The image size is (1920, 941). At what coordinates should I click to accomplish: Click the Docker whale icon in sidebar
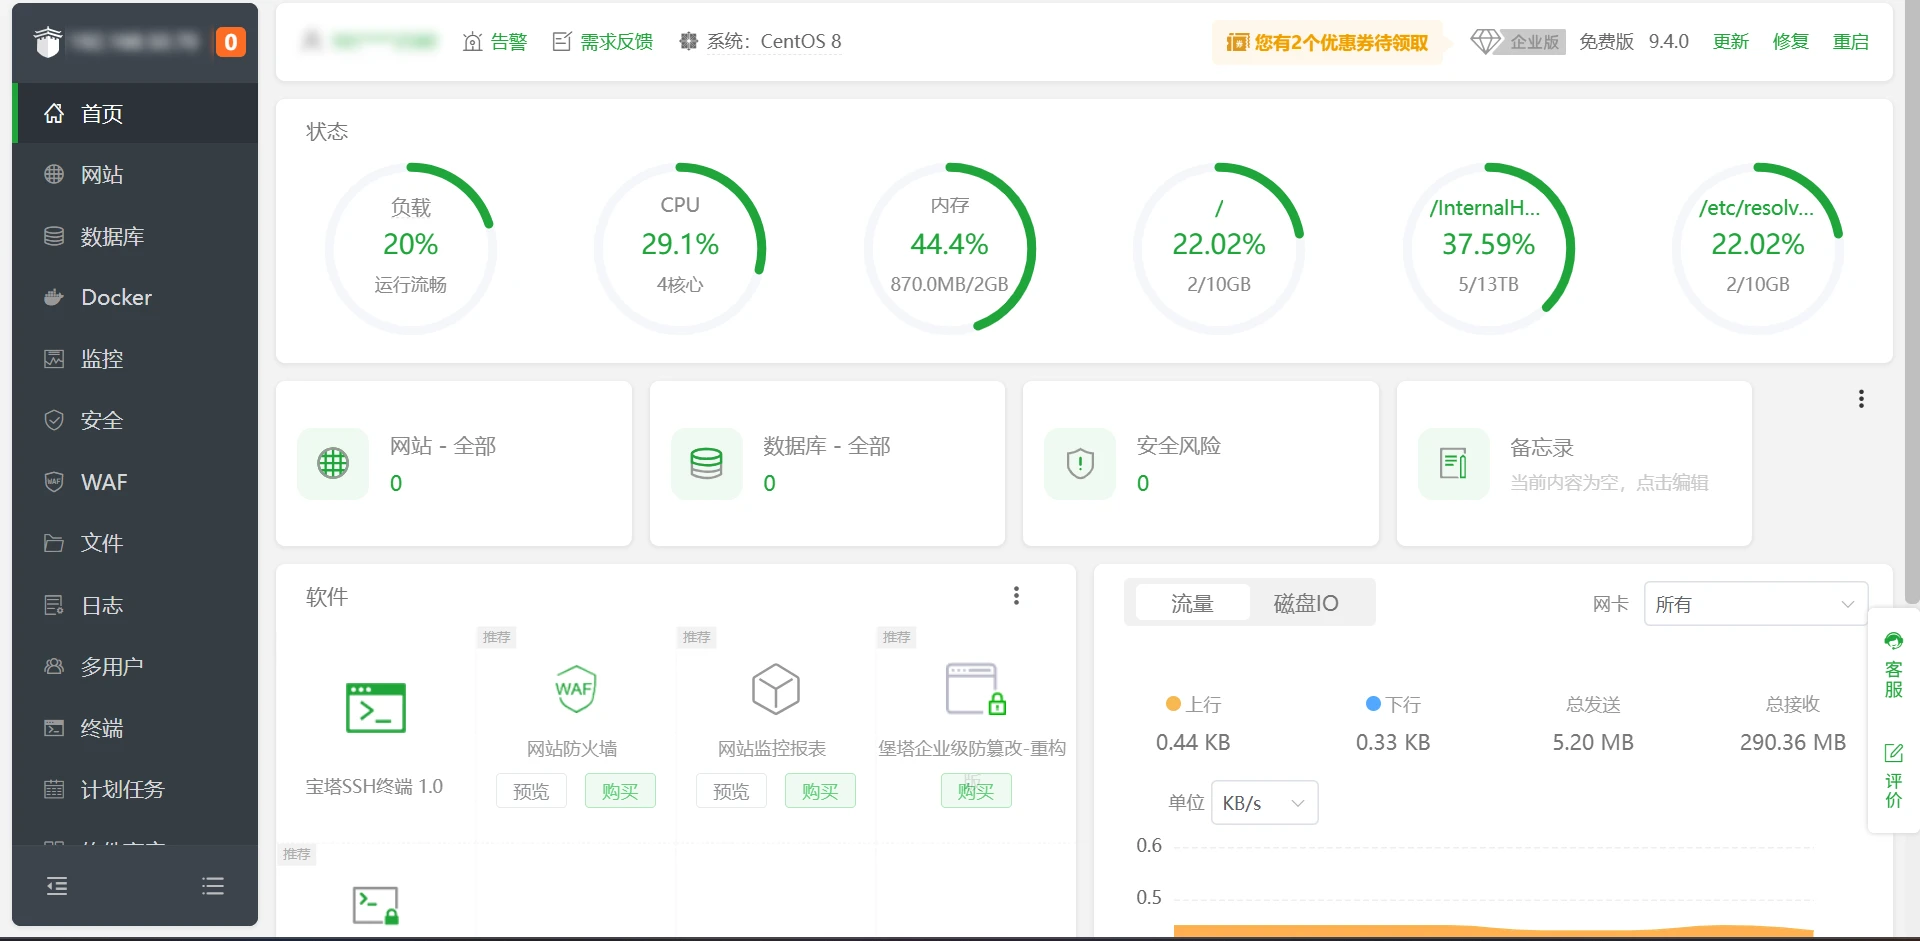pyautogui.click(x=54, y=297)
